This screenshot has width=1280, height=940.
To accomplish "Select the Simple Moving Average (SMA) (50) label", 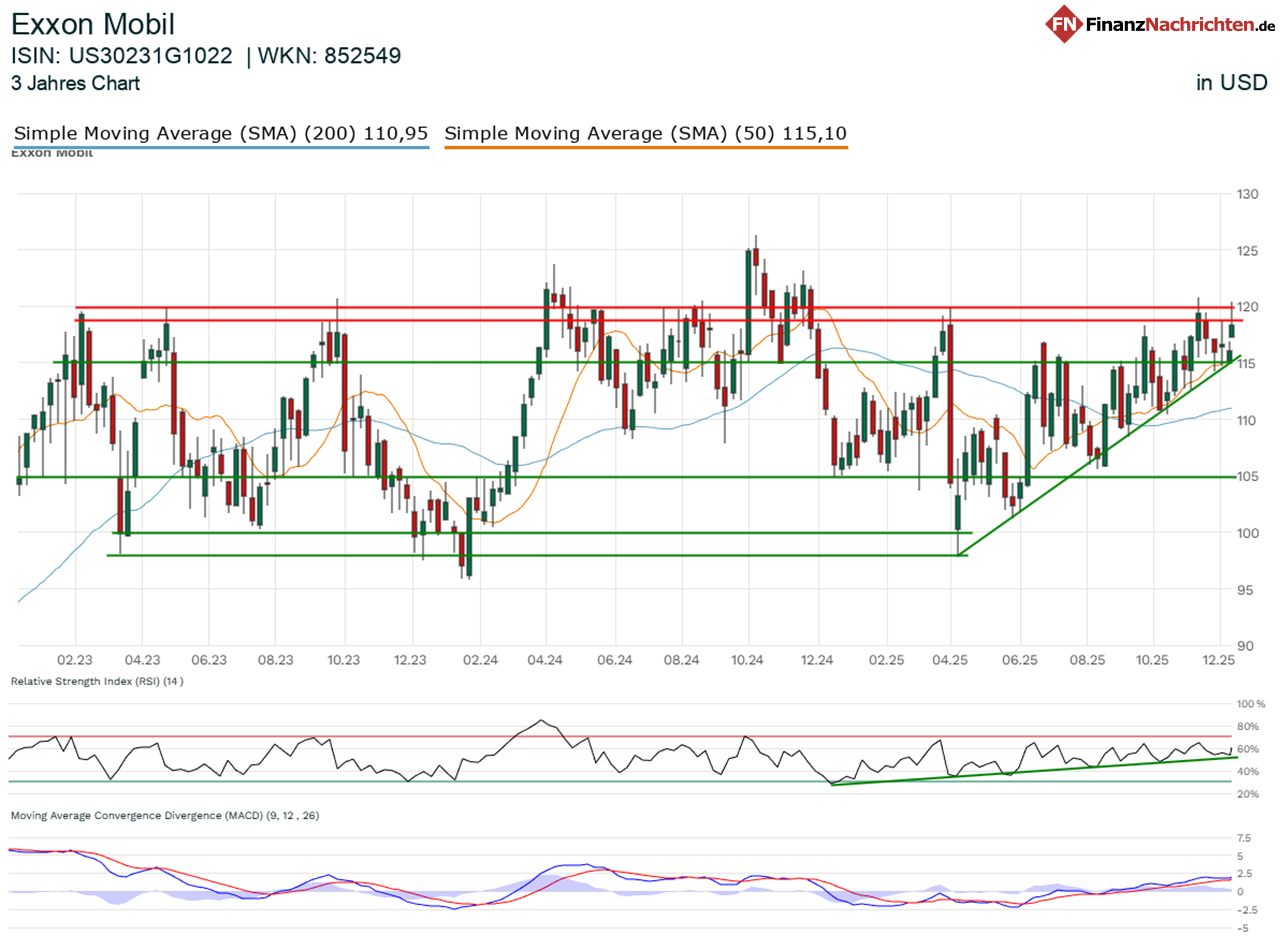I will [646, 133].
